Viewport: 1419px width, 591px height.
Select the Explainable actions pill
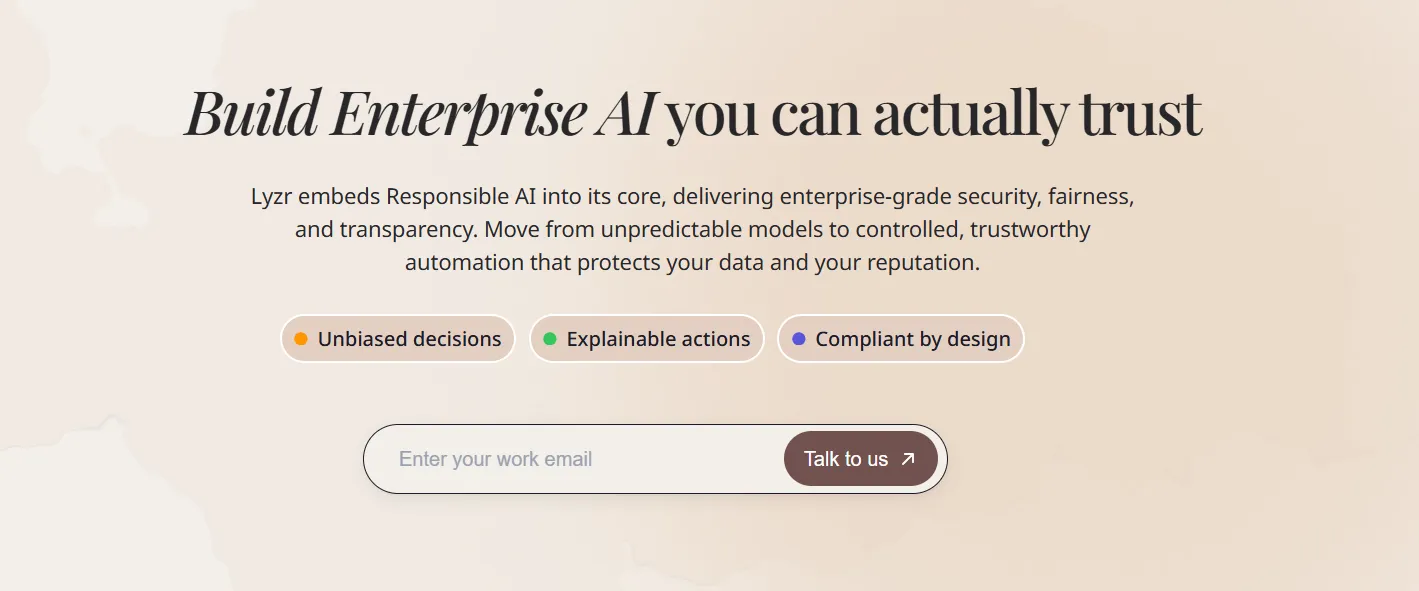click(647, 339)
